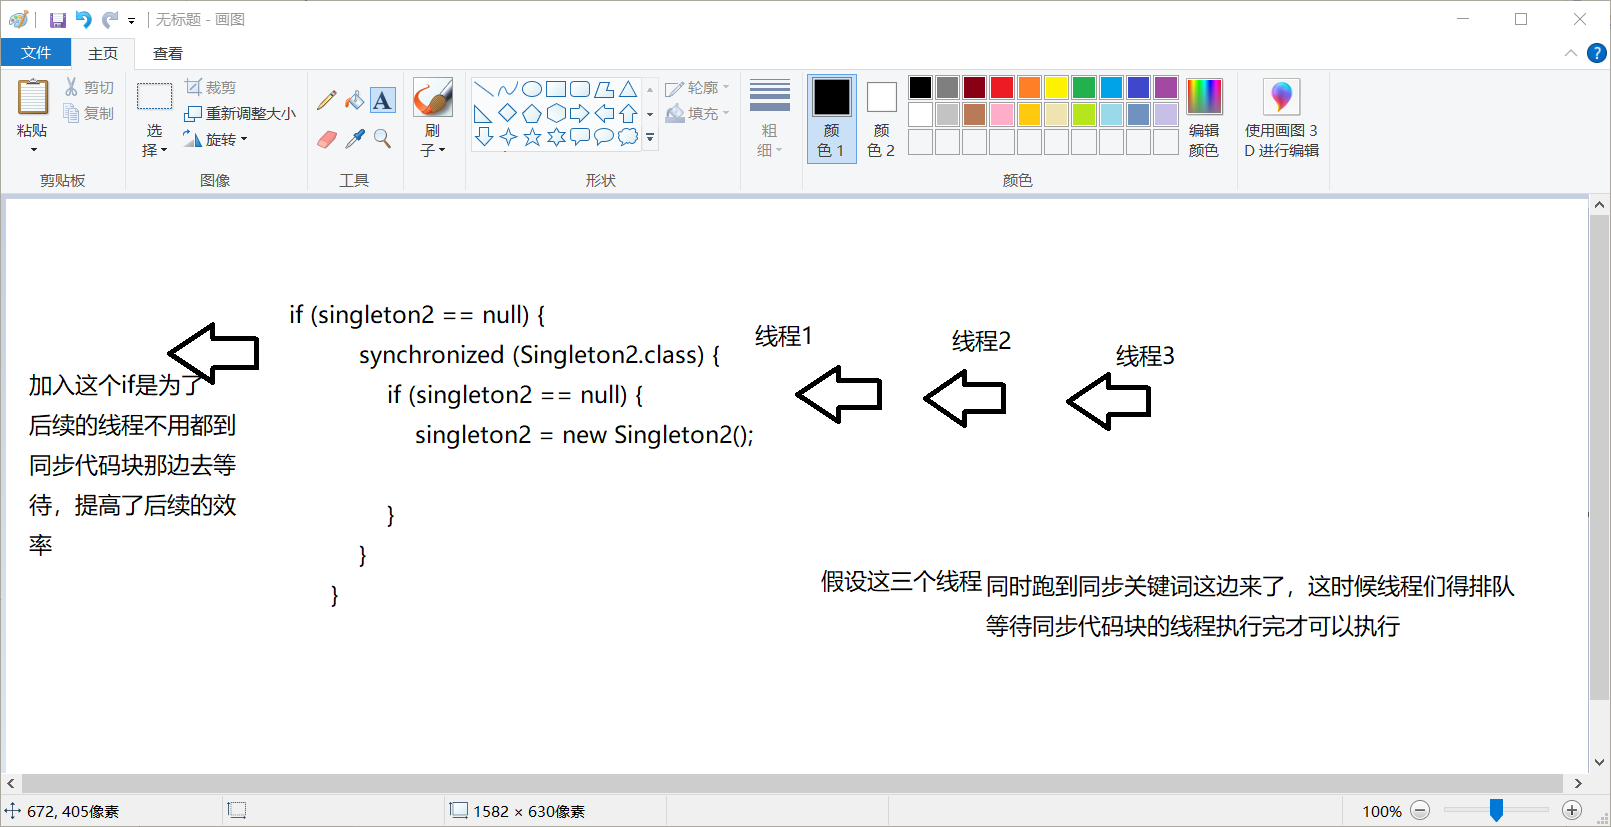1611x827 pixels.
Task: Click the zoom slider handle
Action: (1496, 811)
